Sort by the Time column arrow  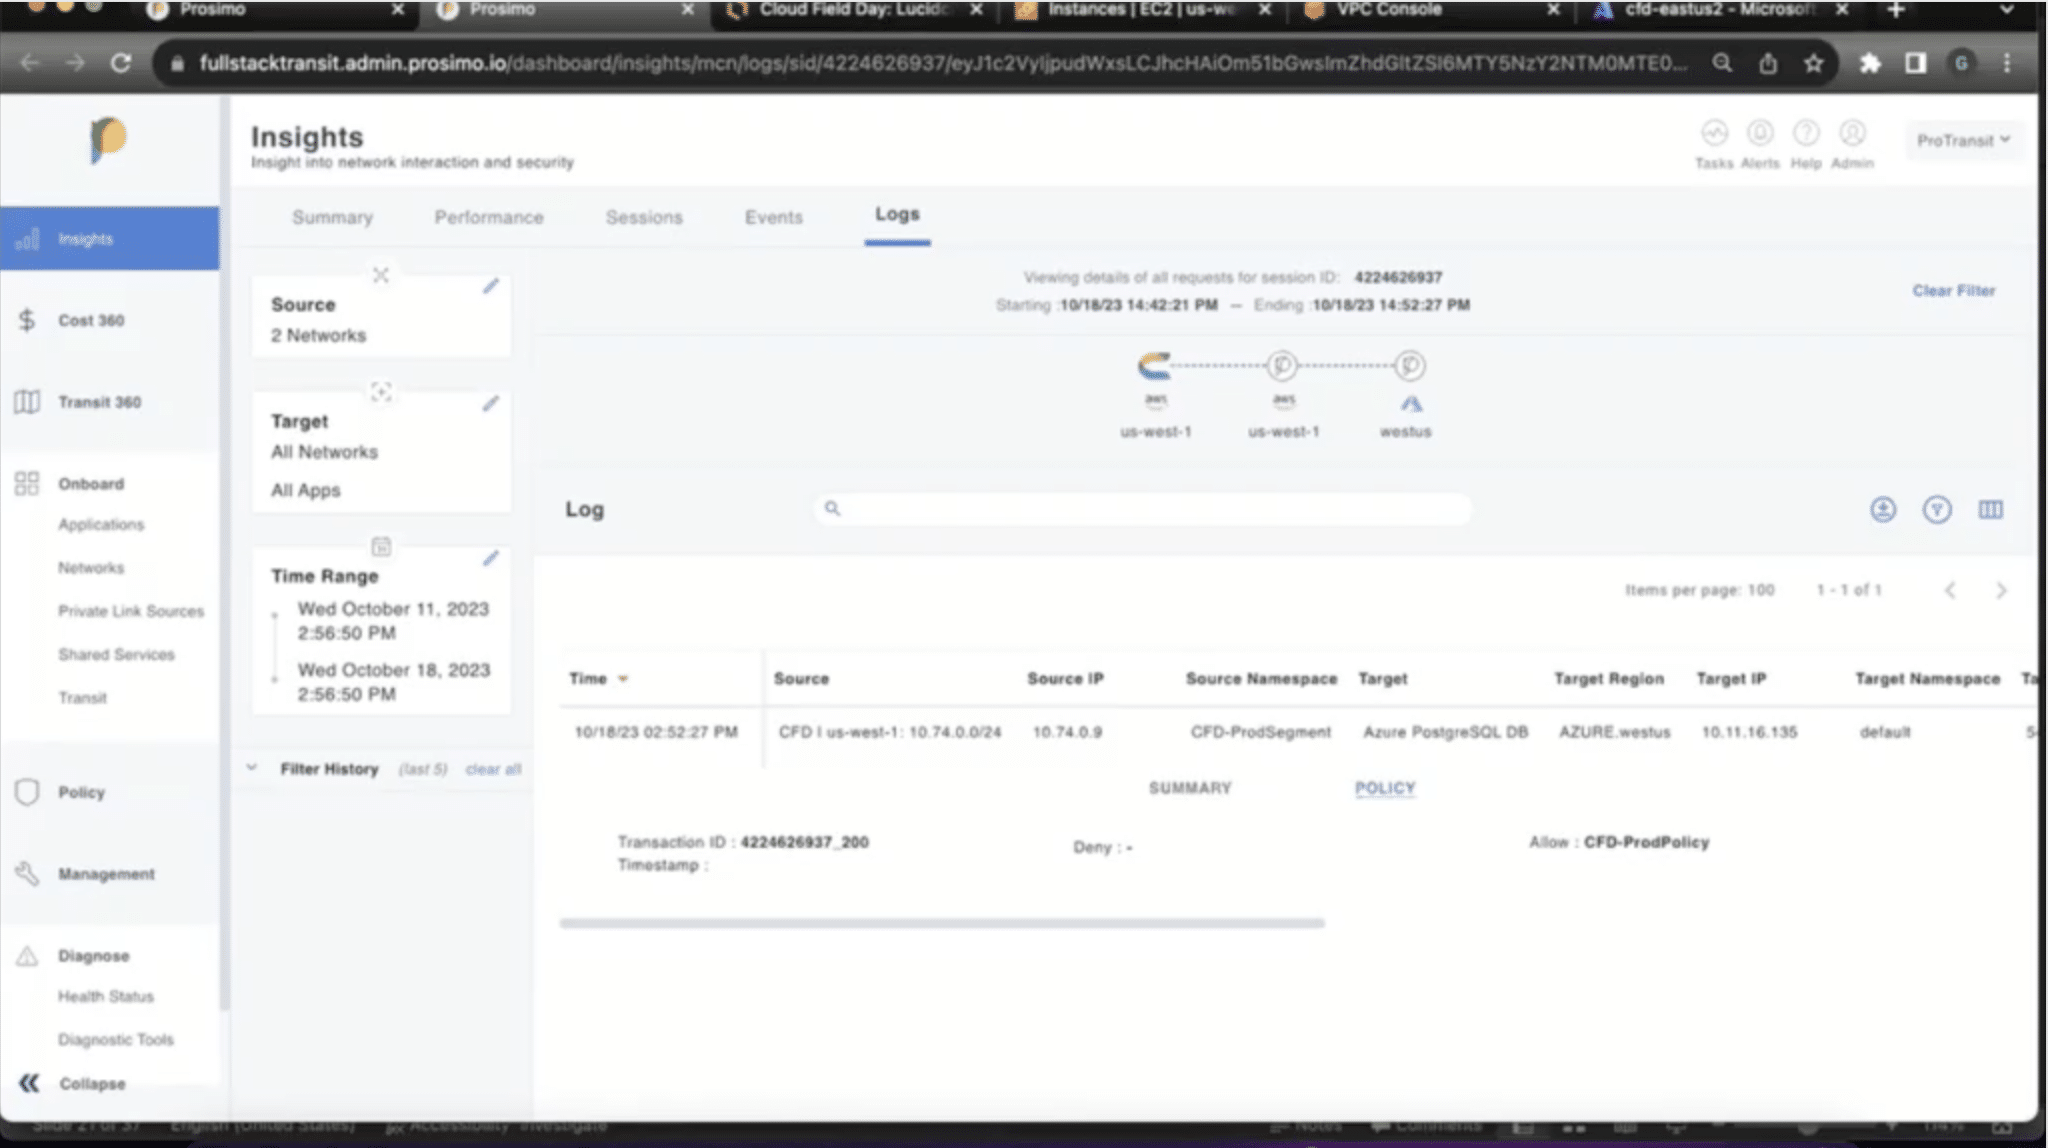pyautogui.click(x=623, y=679)
